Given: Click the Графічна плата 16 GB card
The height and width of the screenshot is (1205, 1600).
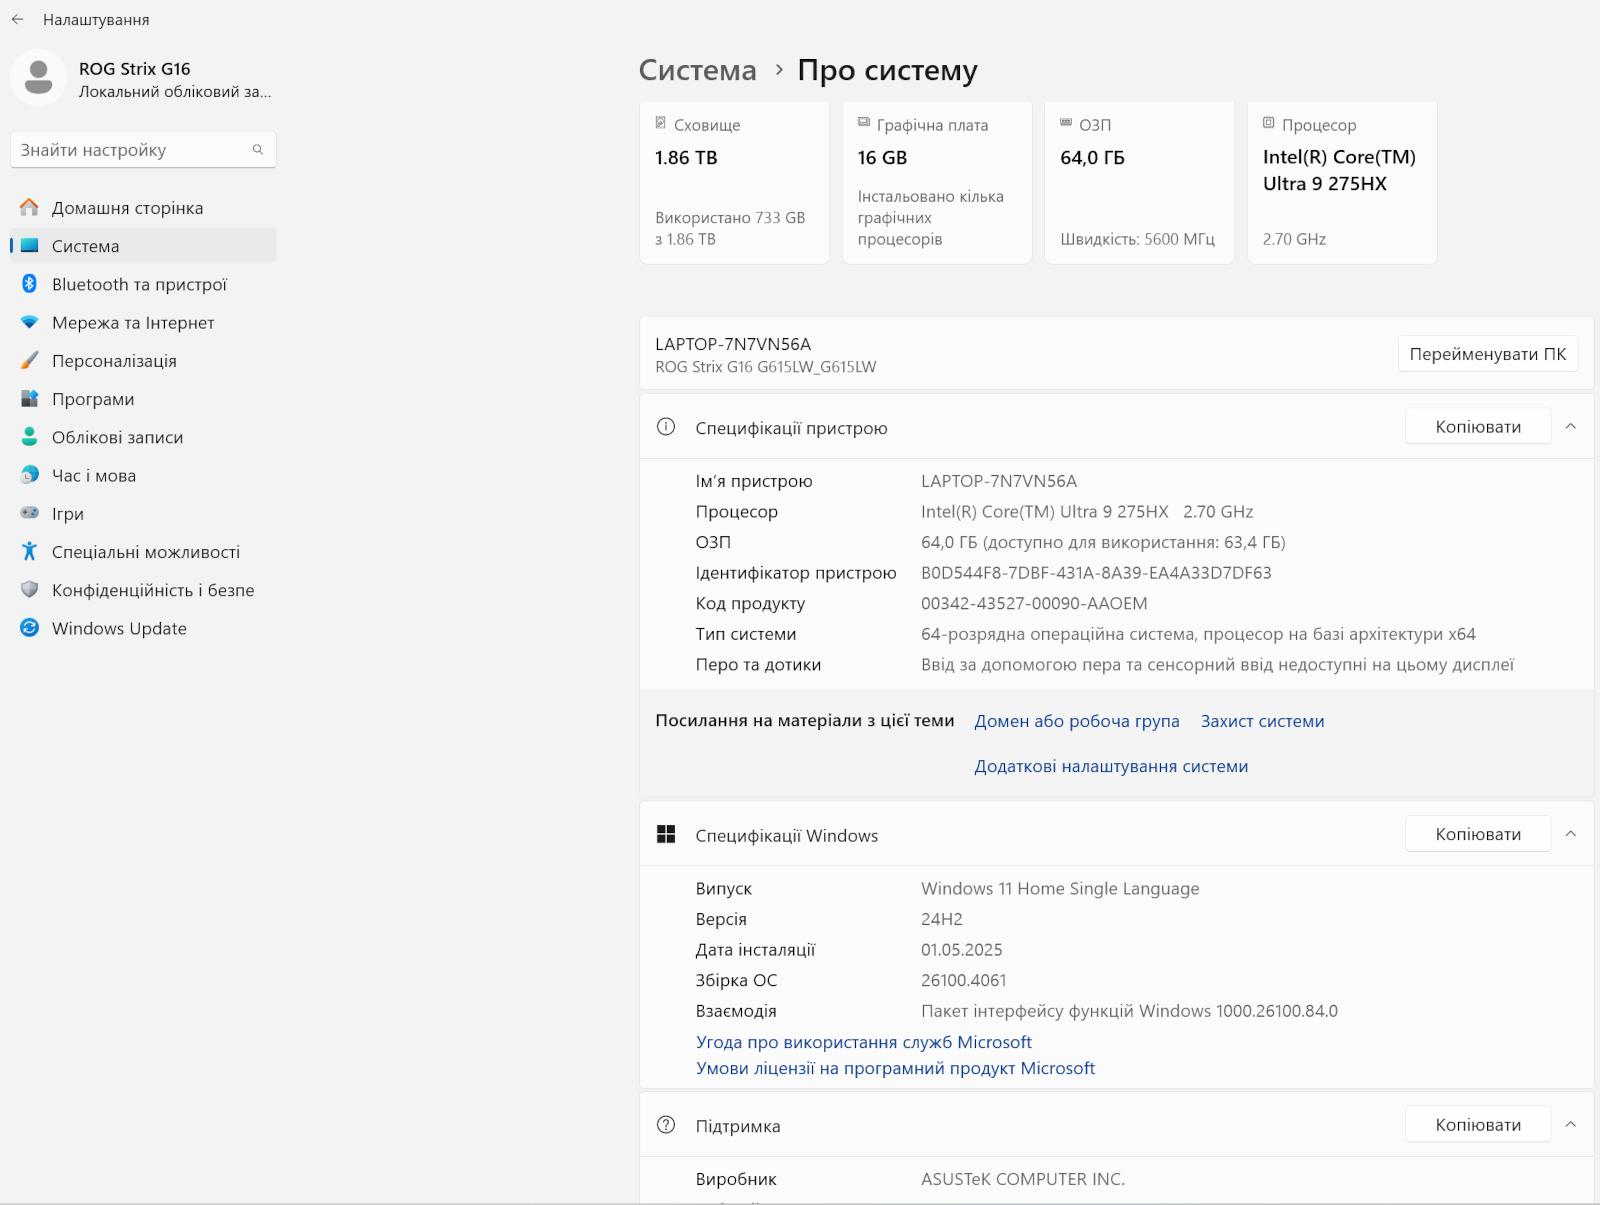Looking at the screenshot, I should pos(937,182).
